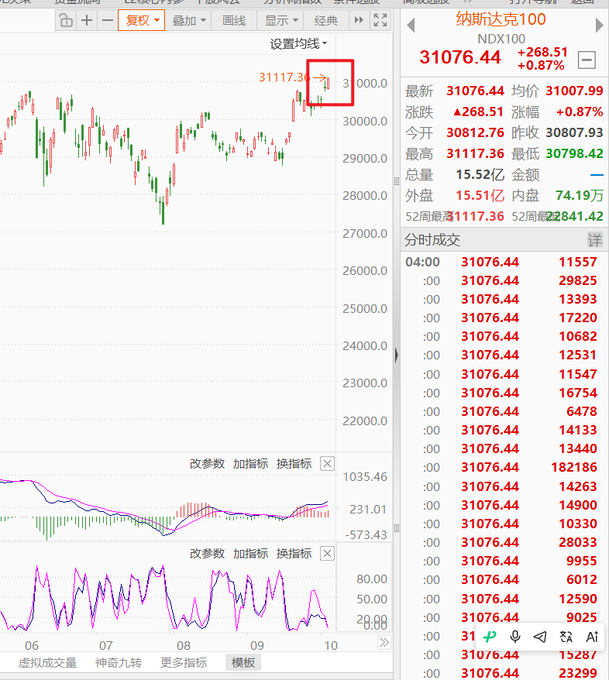
Task: Click the 外盘 15.51亿 value
Action: [x=480, y=195]
